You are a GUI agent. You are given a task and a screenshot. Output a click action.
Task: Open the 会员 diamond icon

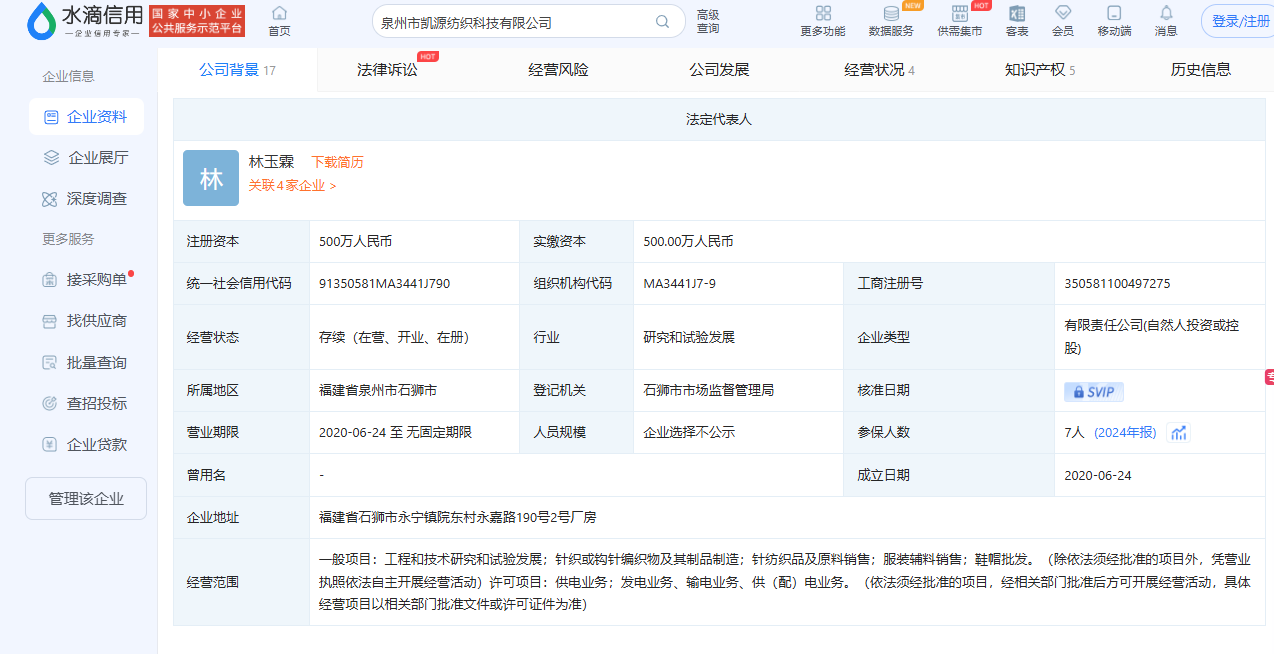point(1063,14)
